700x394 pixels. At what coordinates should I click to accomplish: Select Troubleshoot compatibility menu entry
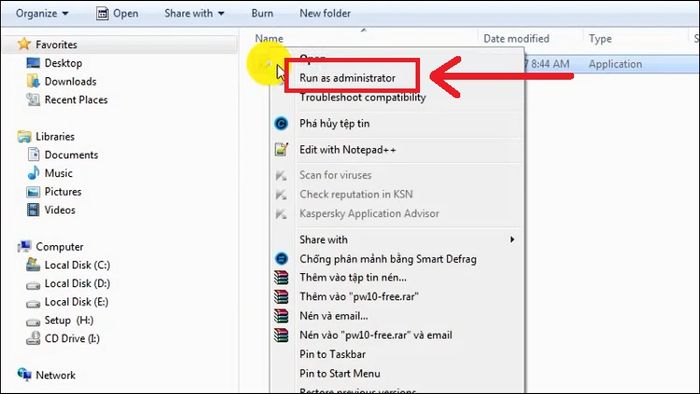362,97
